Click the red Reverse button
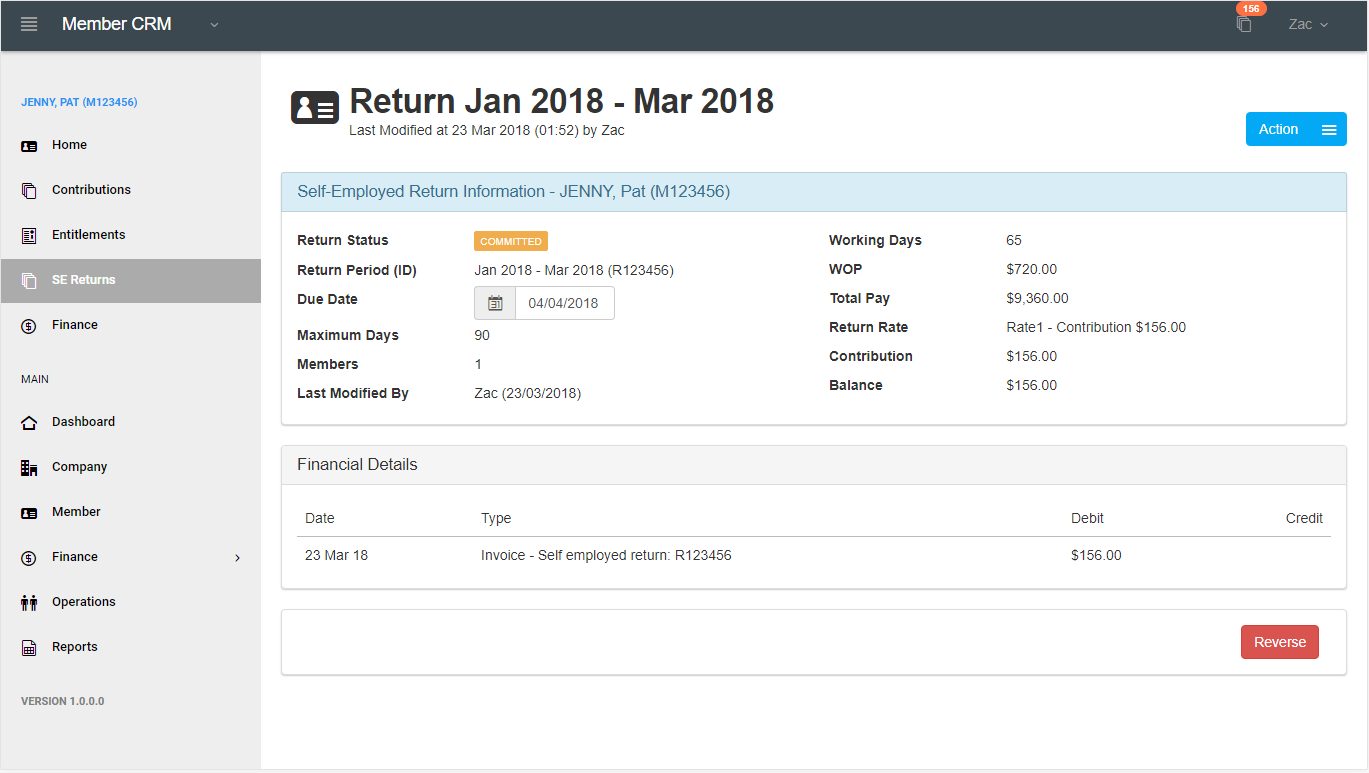 1280,642
